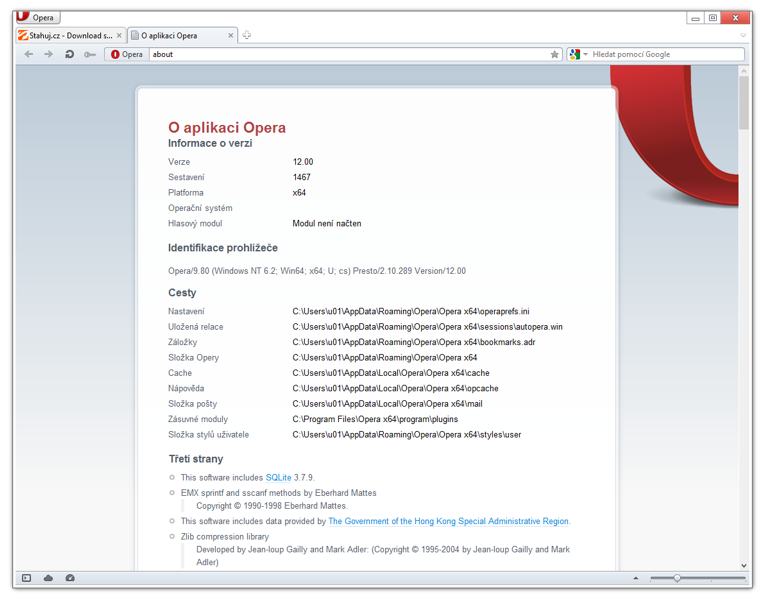Viewport: 764px width, 600px height.
Task: Select the version number 12.00
Action: 303,161
